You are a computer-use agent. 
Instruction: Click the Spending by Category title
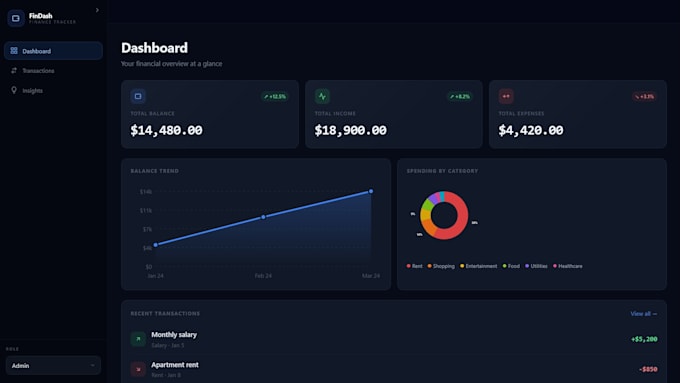tap(442, 171)
